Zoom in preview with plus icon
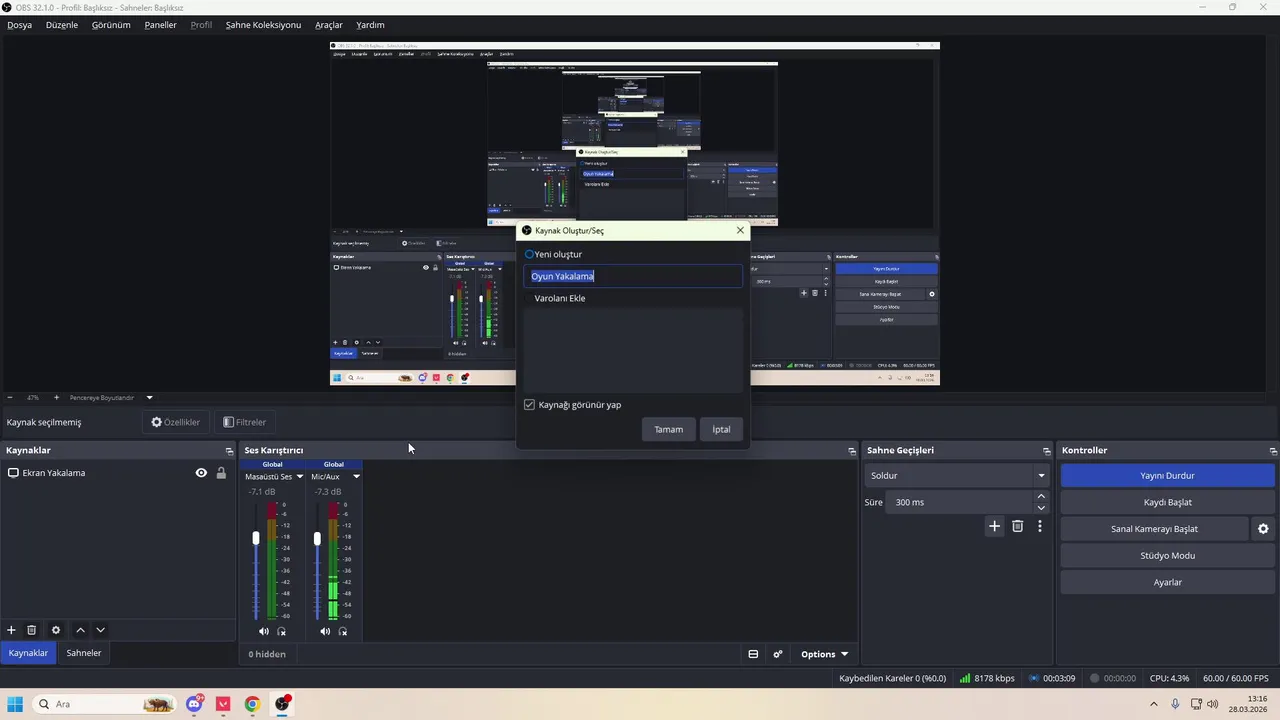Image resolution: width=1280 pixels, height=720 pixels. pyautogui.click(x=56, y=397)
